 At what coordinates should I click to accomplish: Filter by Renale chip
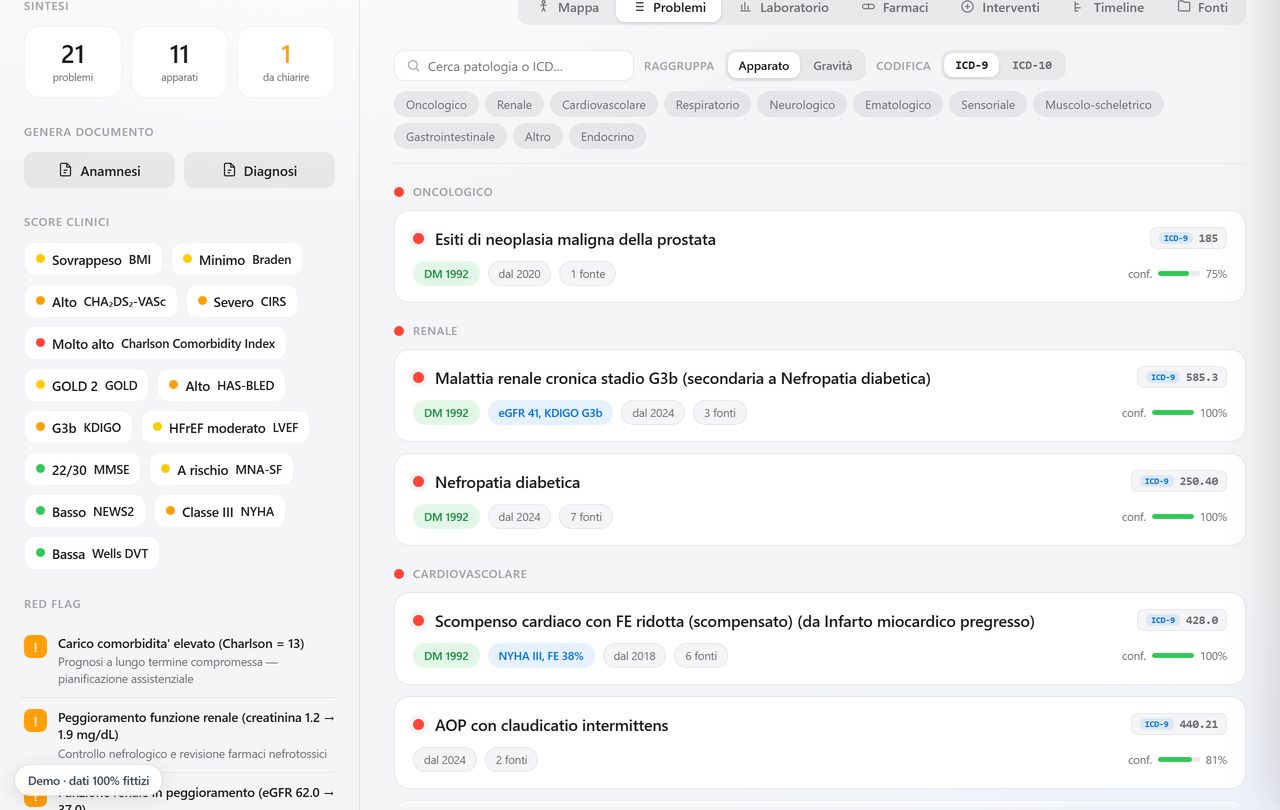(514, 105)
